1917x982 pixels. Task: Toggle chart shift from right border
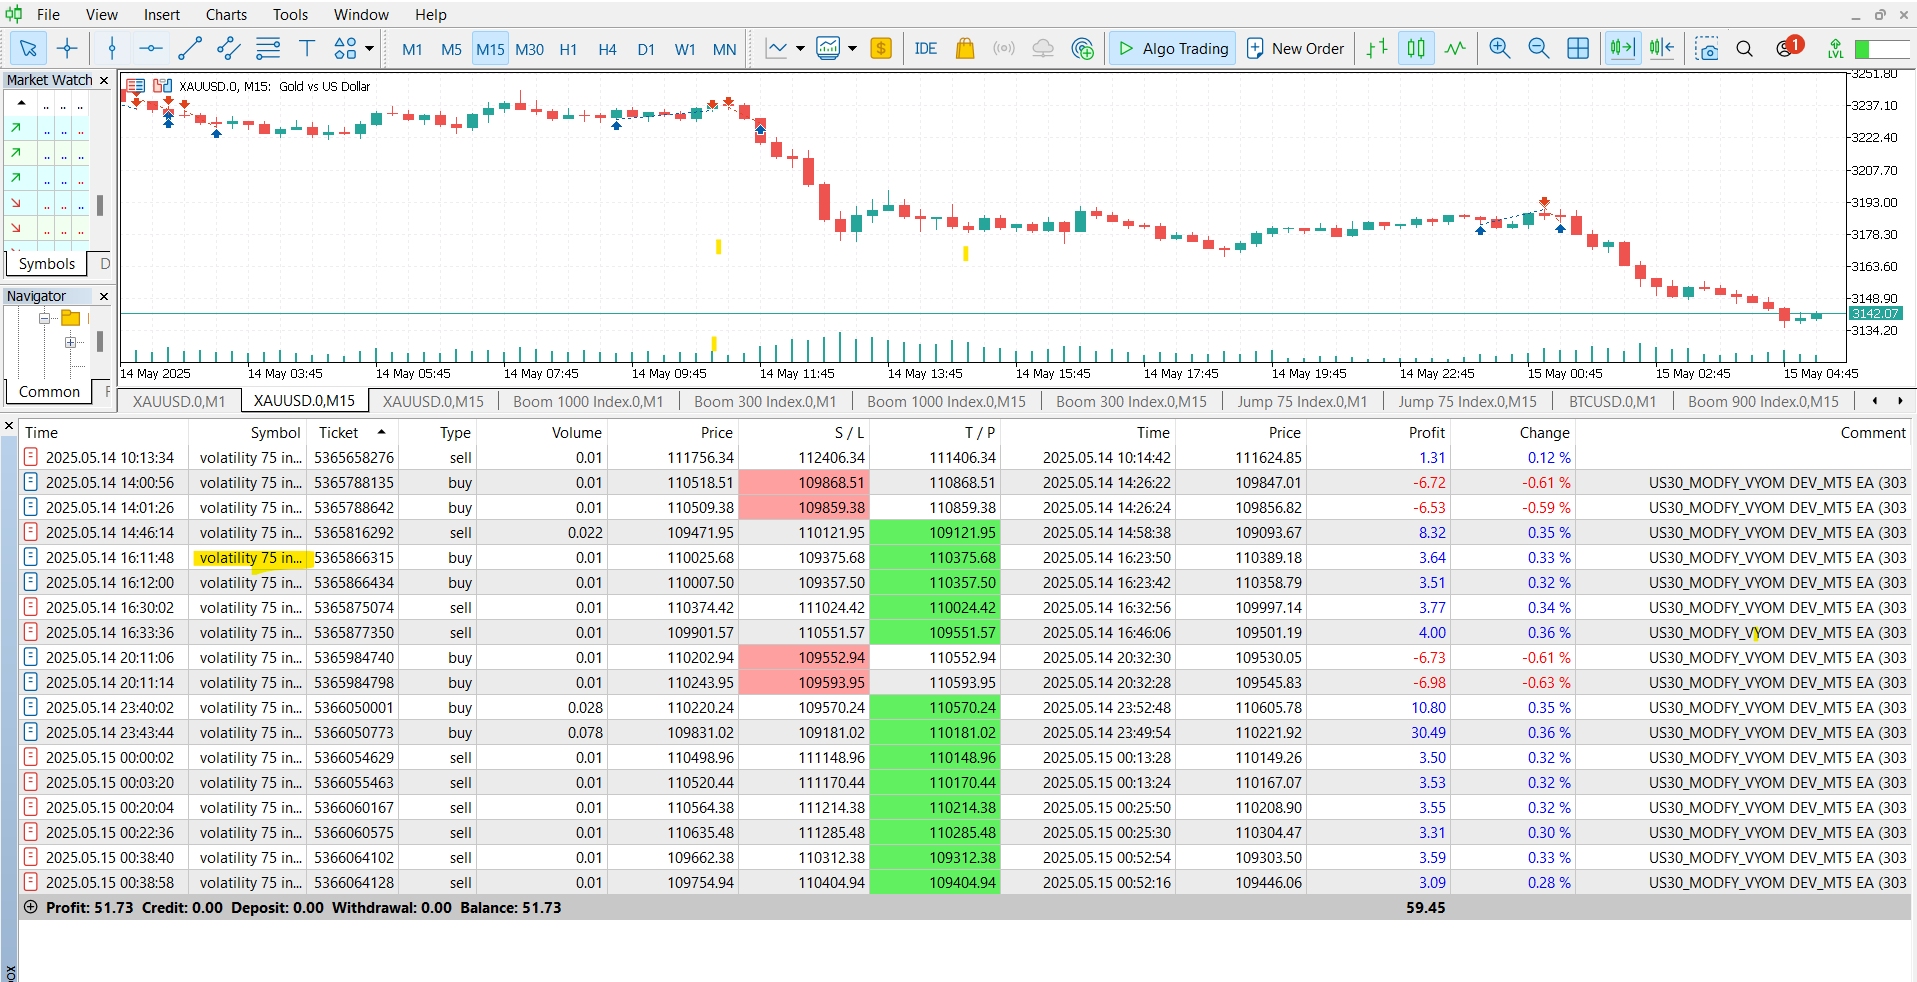[x=1662, y=48]
